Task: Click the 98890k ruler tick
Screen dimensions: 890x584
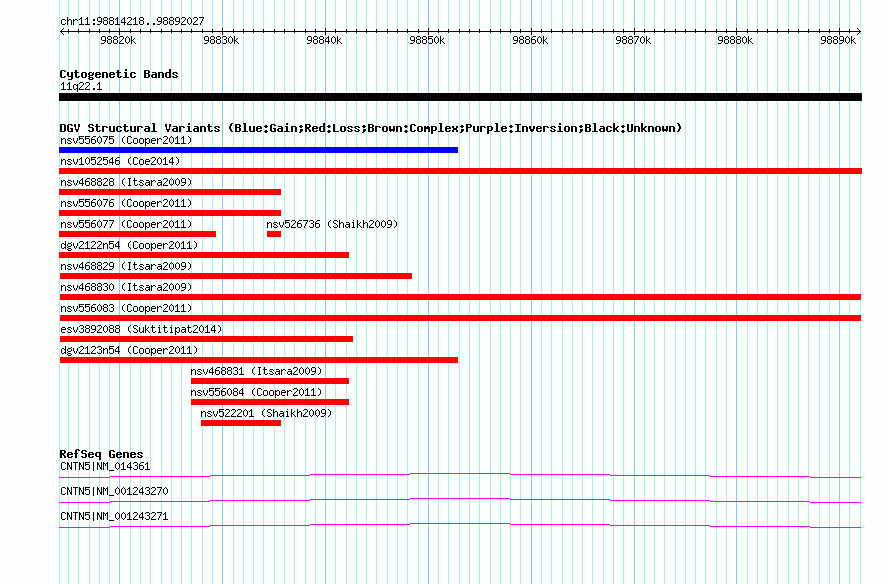Action: coord(839,40)
